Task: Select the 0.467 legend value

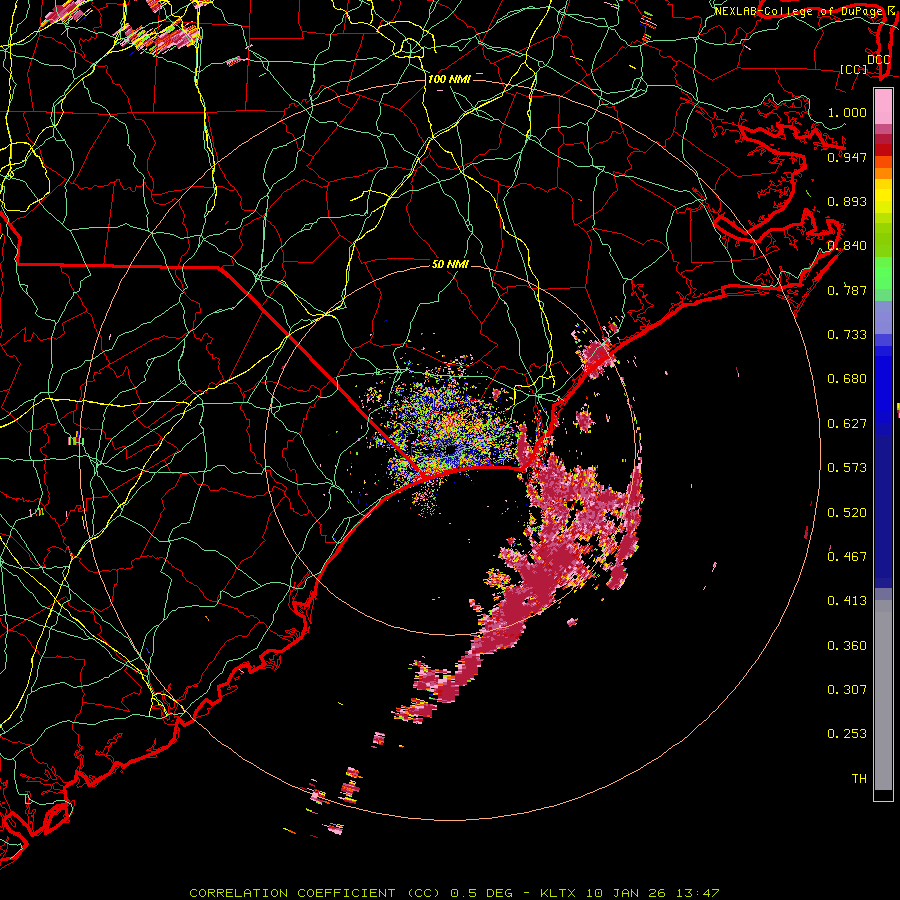Action: [x=847, y=557]
